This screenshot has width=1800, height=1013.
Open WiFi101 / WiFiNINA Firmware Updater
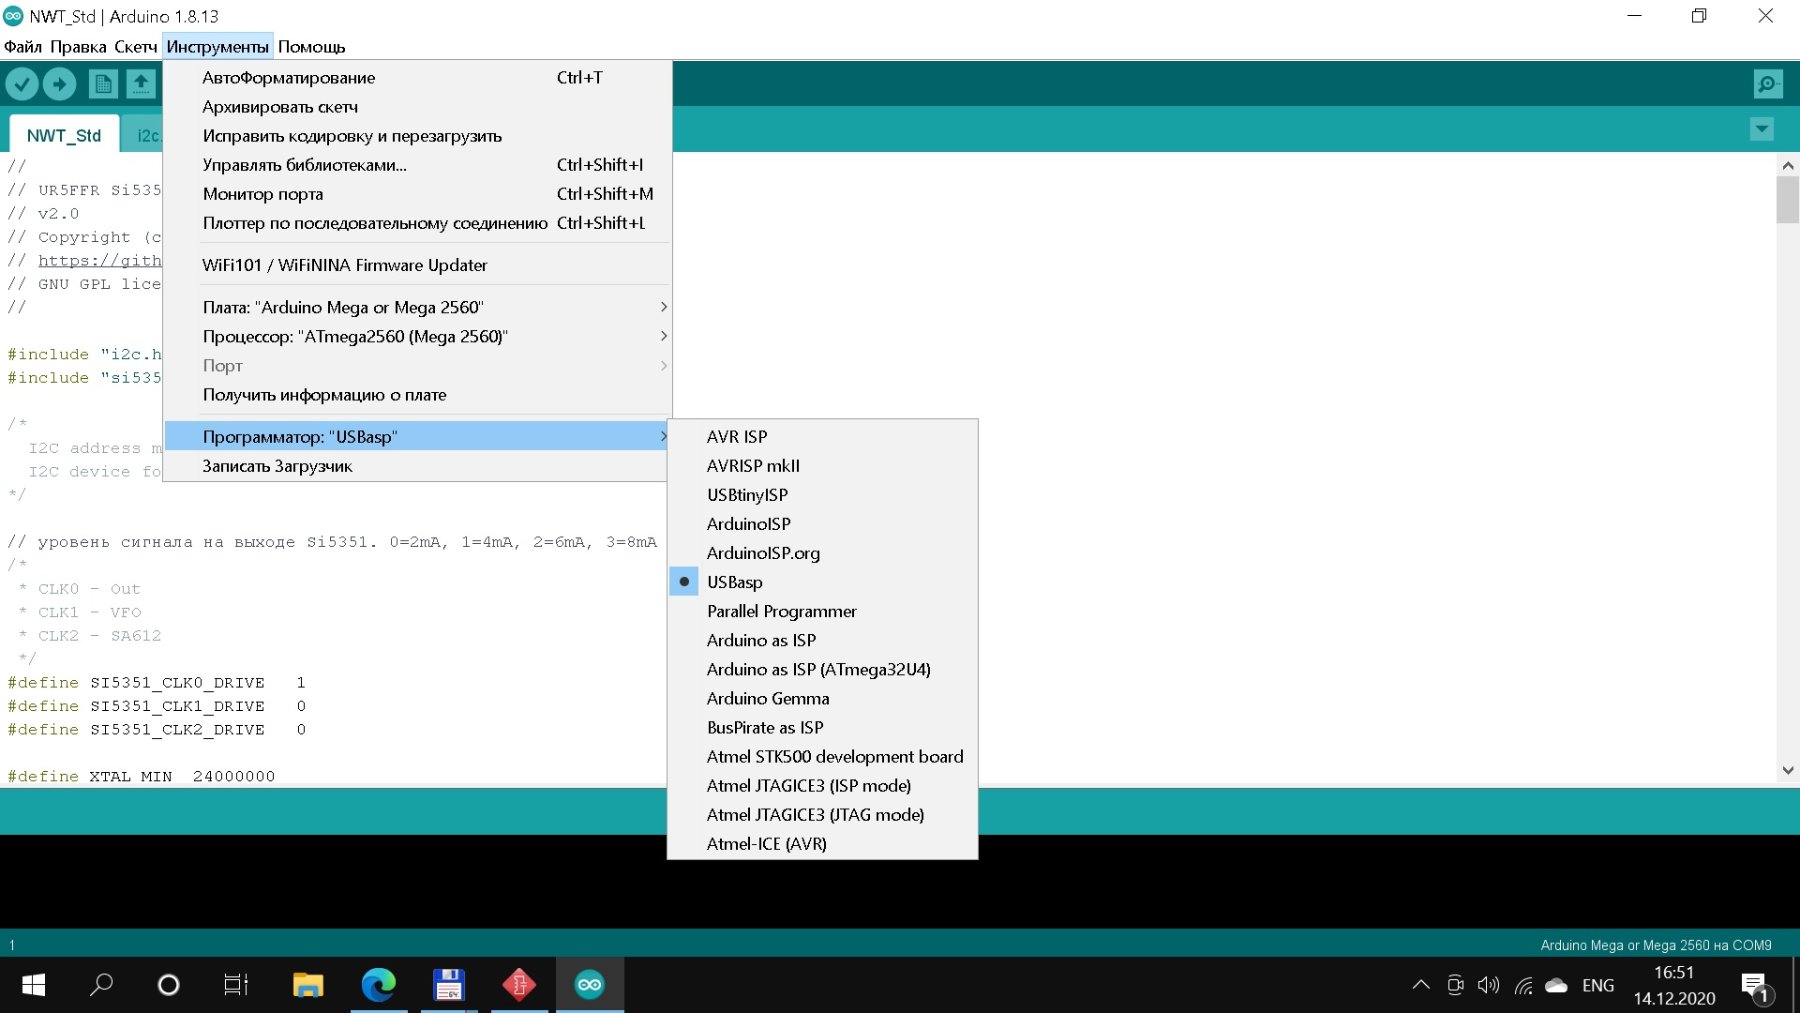pyautogui.click(x=417, y=265)
